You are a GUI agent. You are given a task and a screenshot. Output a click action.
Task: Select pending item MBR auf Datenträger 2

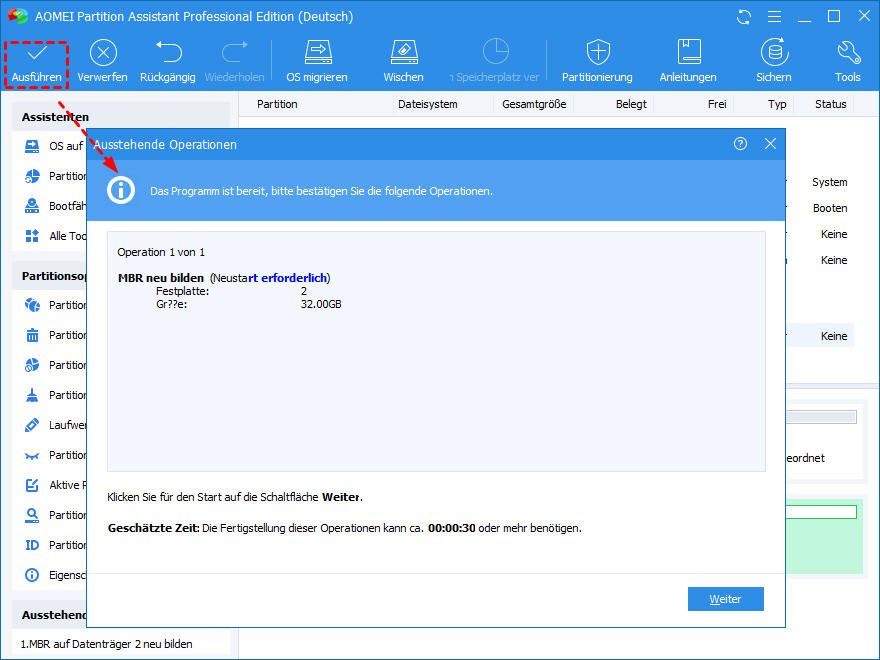pos(107,644)
